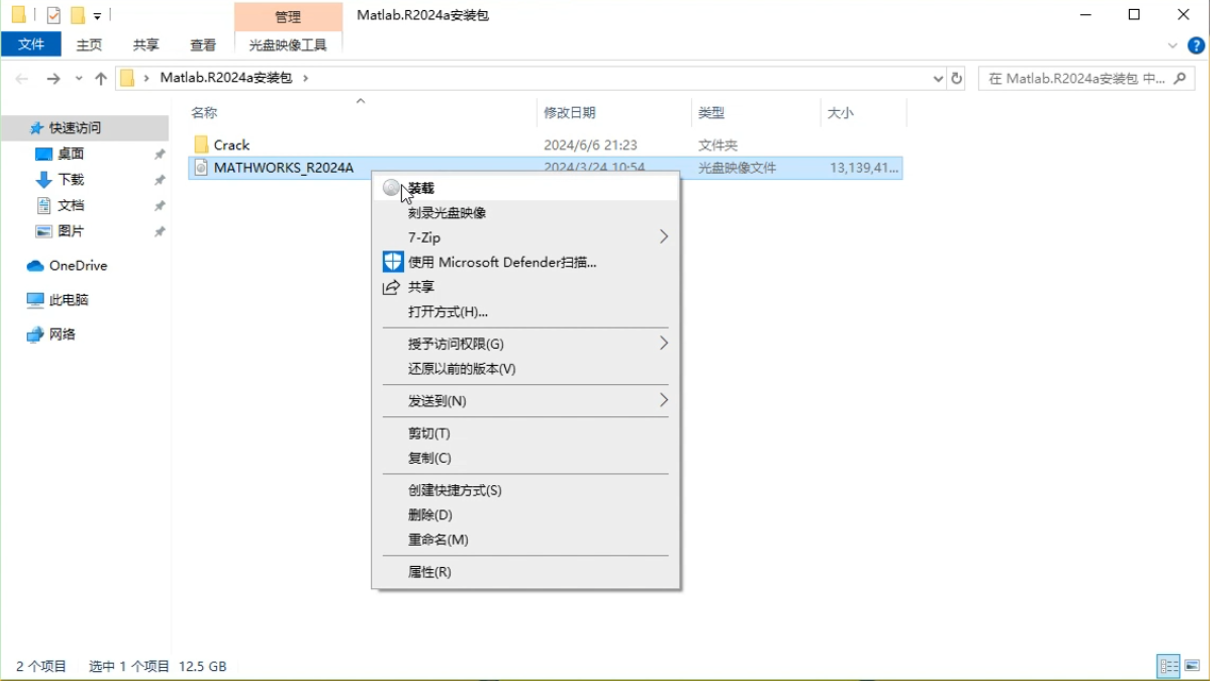Switch to the 主页 ribbon tab
The width and height of the screenshot is (1210, 681).
pos(89,45)
